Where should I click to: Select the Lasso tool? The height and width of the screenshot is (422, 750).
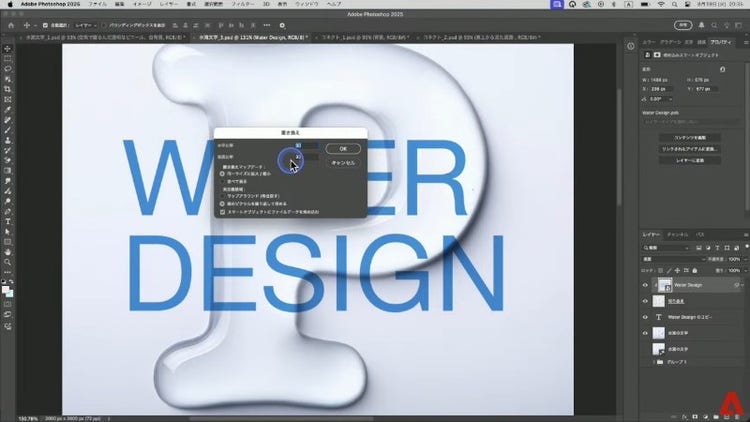click(7, 67)
